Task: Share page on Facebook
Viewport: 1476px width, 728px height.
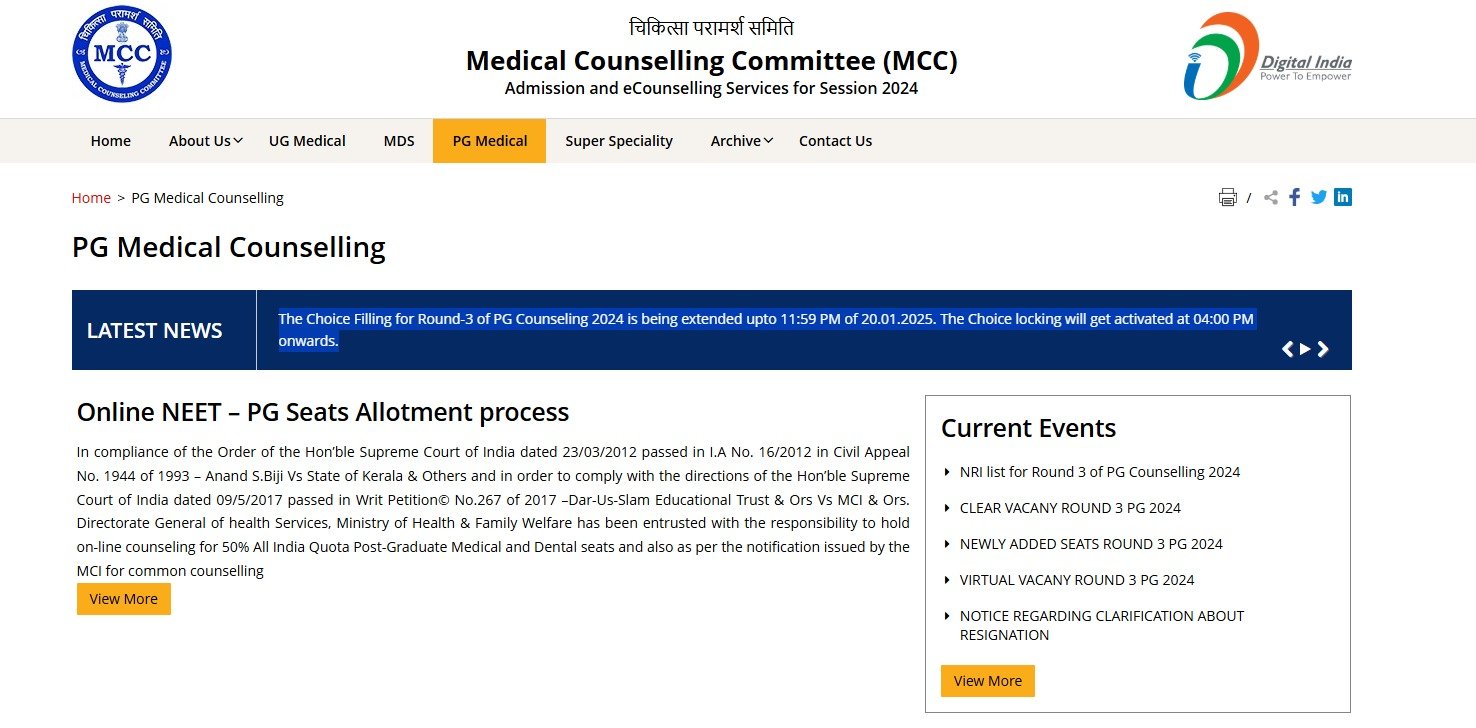Action: 1294,197
